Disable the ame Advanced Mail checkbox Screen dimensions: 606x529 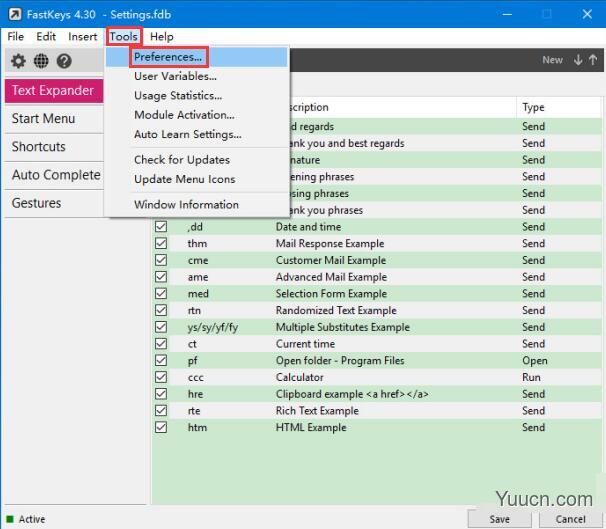[161, 277]
